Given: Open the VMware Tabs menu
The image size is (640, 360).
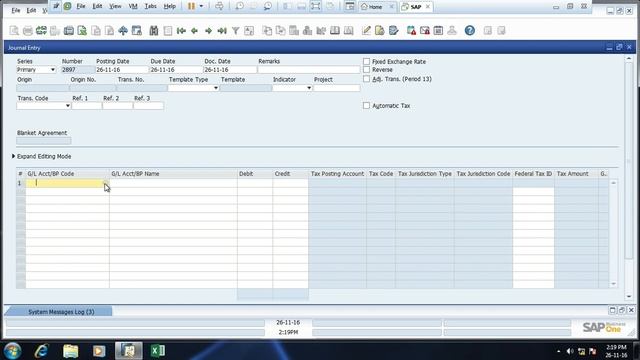Looking at the screenshot, I should (x=151, y=7).
